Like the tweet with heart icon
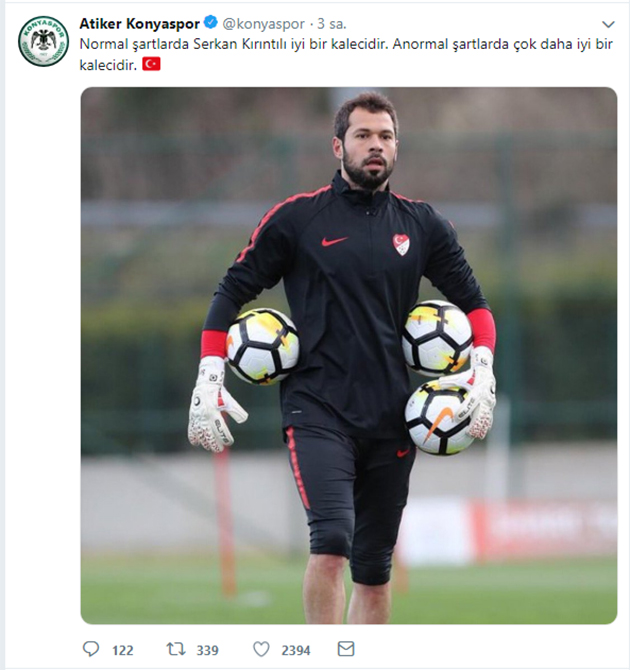 261,649
